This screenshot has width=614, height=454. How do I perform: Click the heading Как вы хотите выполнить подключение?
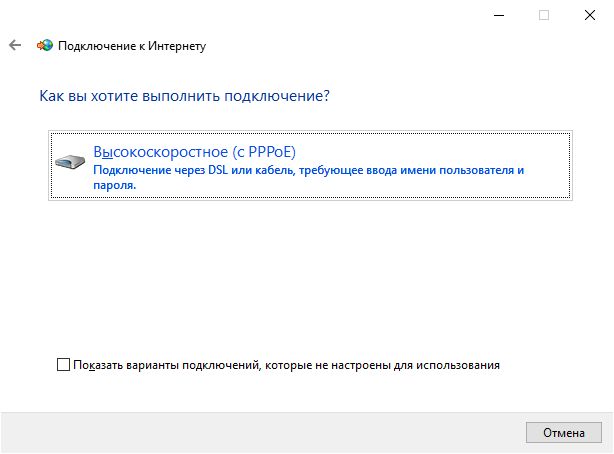click(x=184, y=97)
